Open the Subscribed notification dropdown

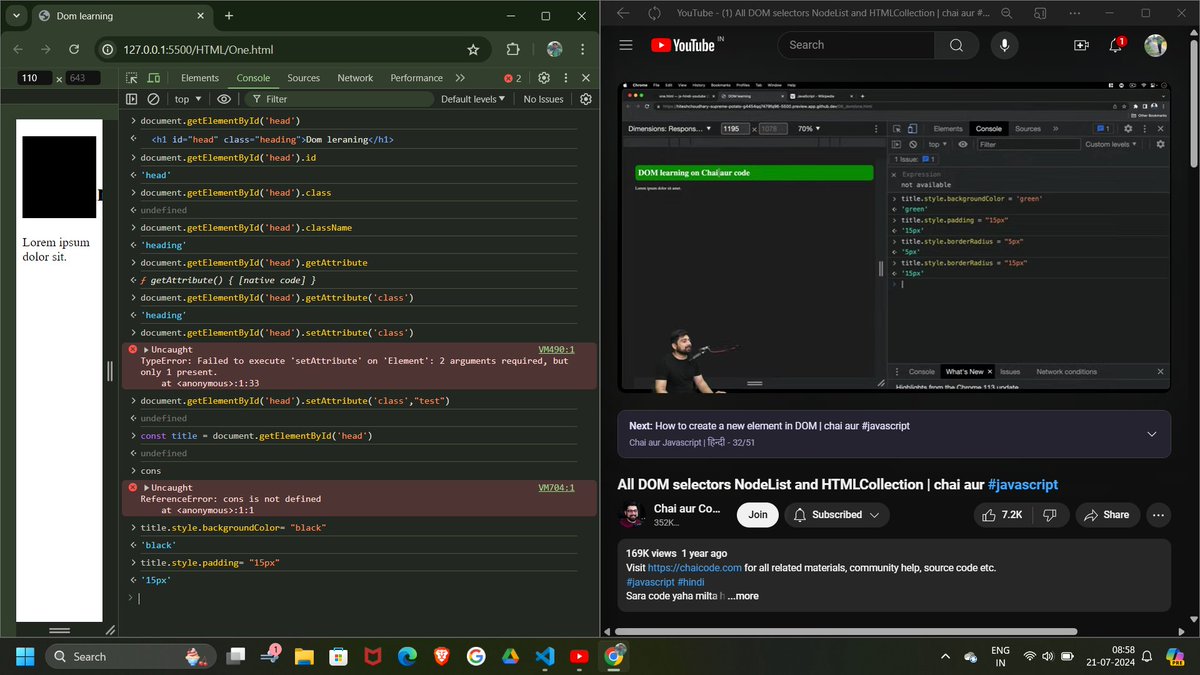point(837,514)
